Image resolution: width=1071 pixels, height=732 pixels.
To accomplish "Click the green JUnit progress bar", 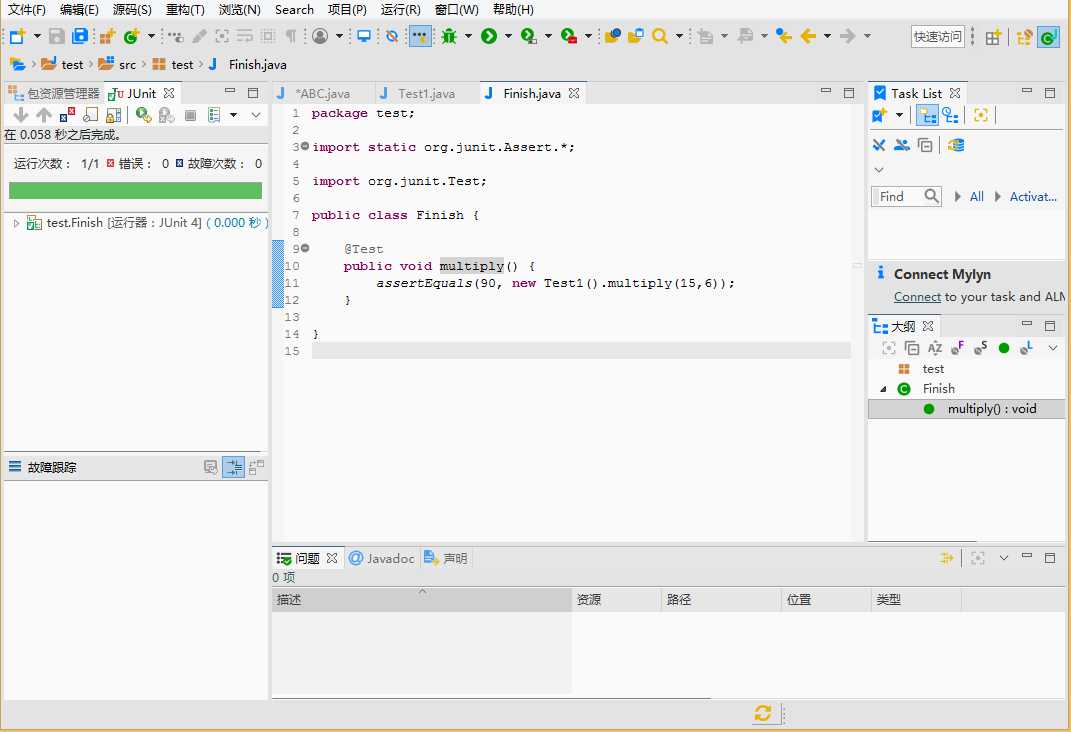I will point(135,190).
